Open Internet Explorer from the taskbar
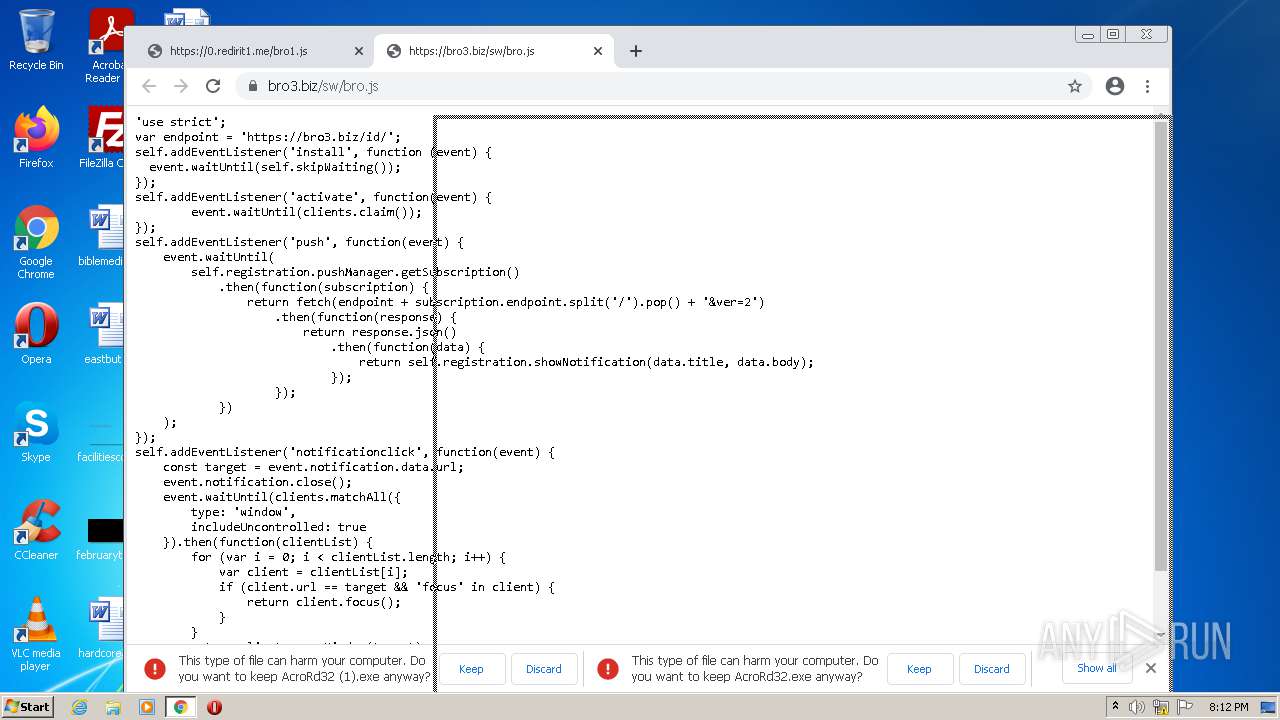The image size is (1280, 720). click(79, 707)
